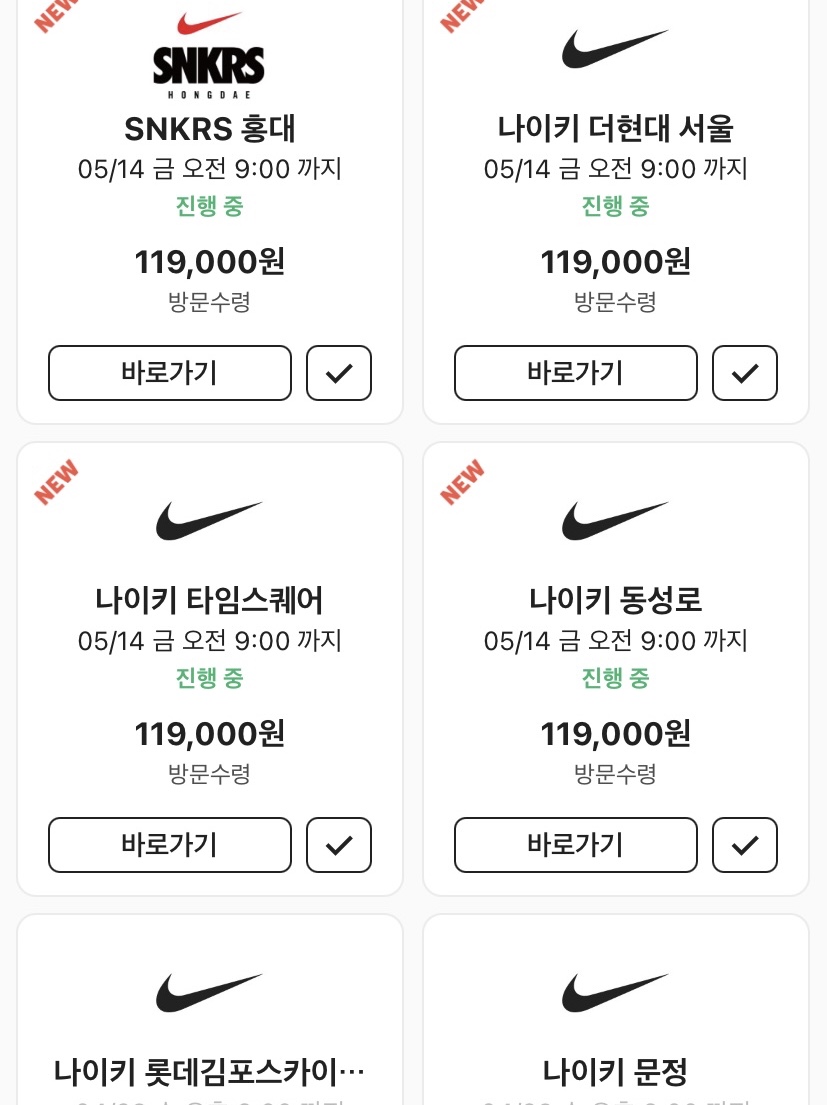
Task: Tap Nike swoosh logo above 나이키 롯데김포스카이
Action: click(x=209, y=992)
